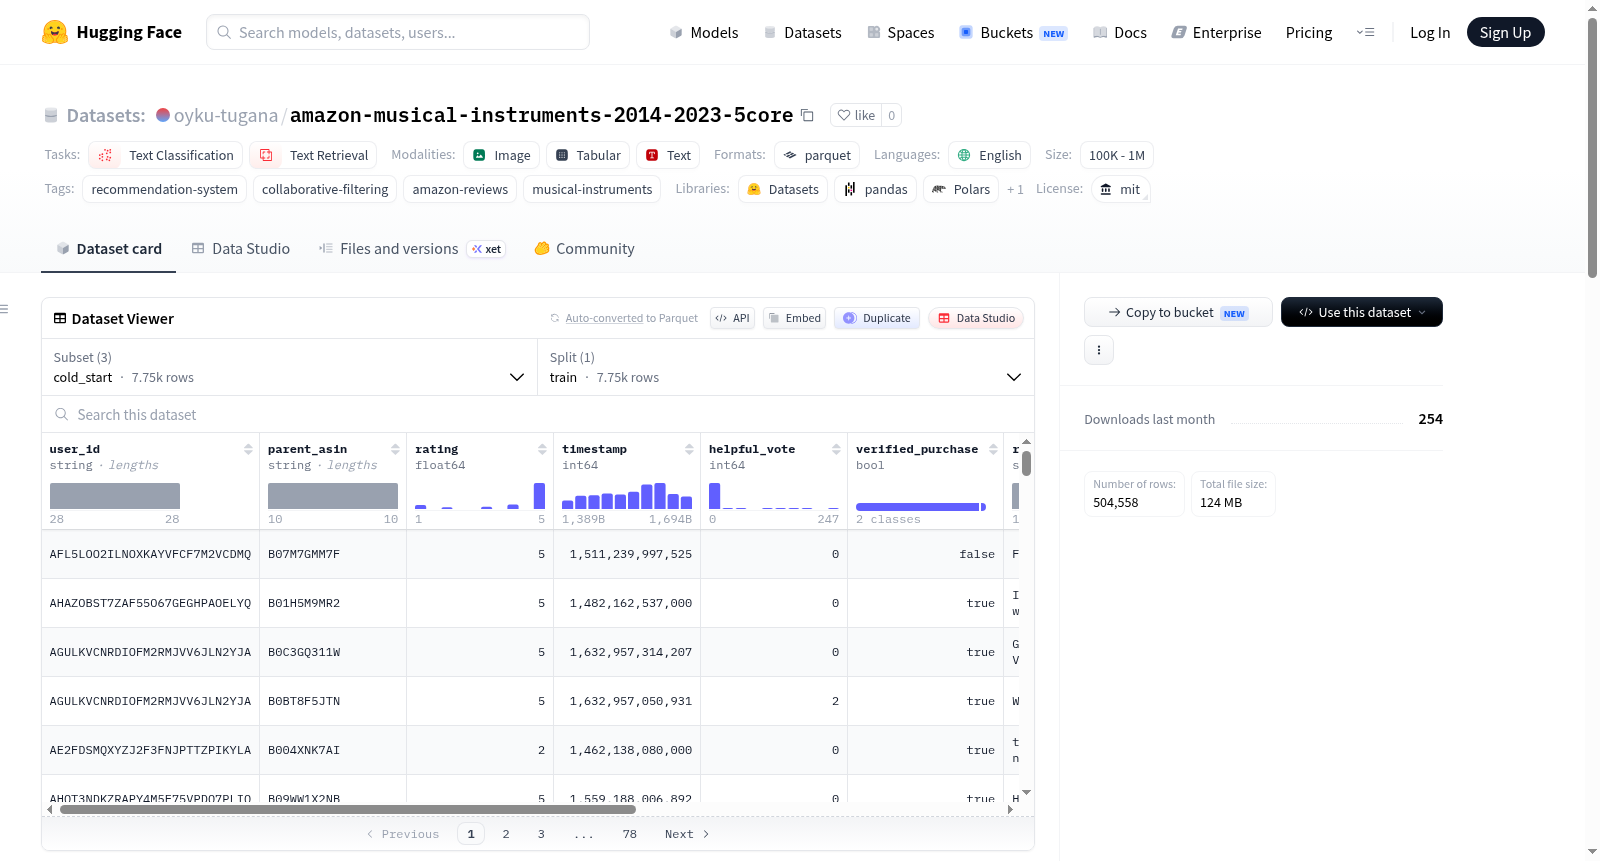Switch to the Dataset card tab

pyautogui.click(x=109, y=249)
